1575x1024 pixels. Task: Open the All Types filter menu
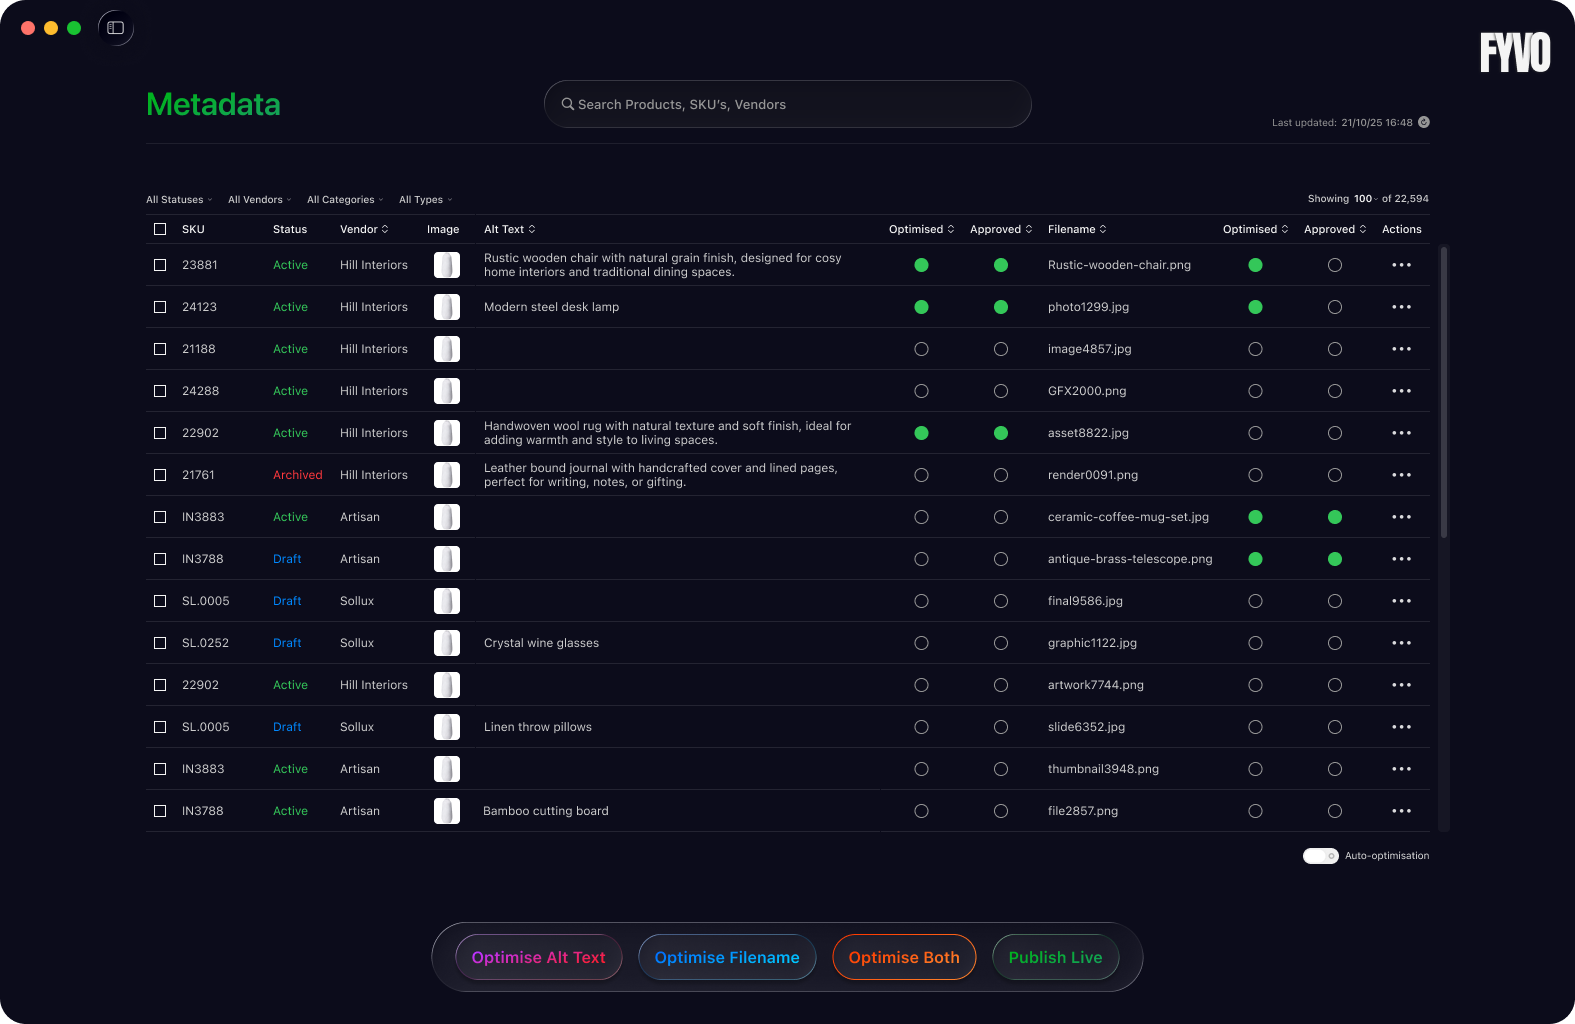coord(425,200)
